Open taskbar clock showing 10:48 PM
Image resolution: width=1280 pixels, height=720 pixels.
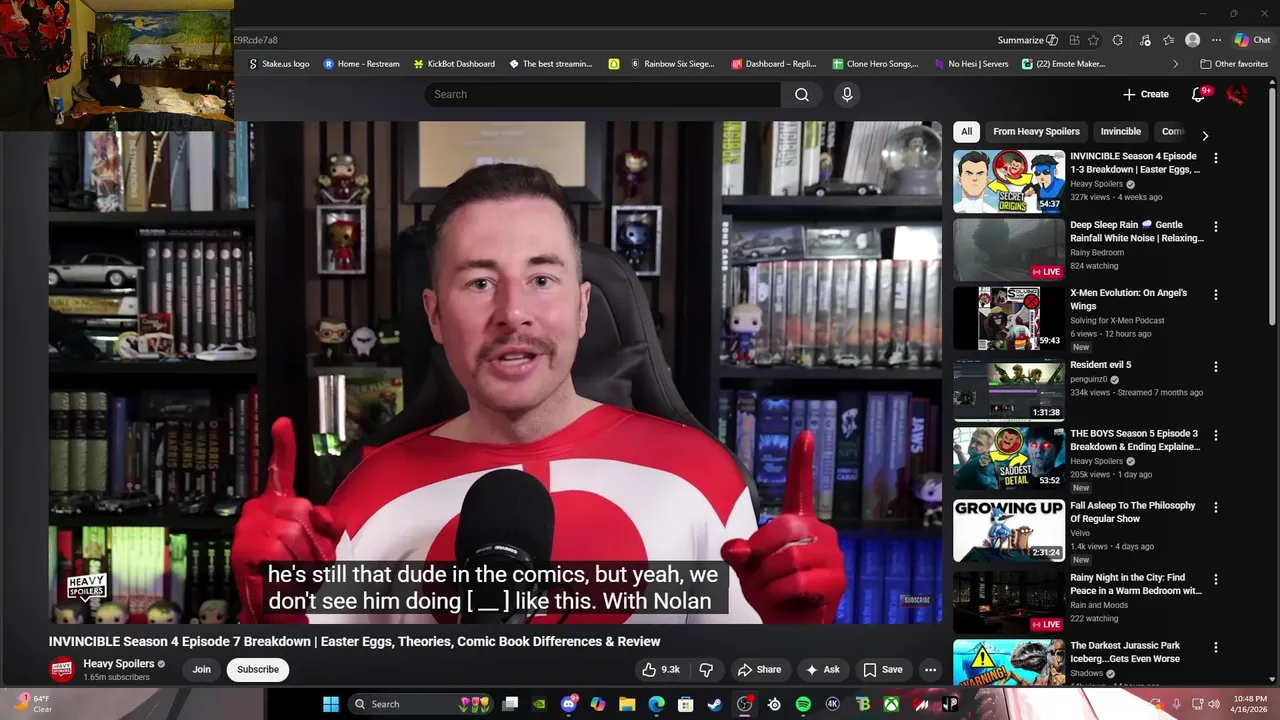pyautogui.click(x=1250, y=704)
